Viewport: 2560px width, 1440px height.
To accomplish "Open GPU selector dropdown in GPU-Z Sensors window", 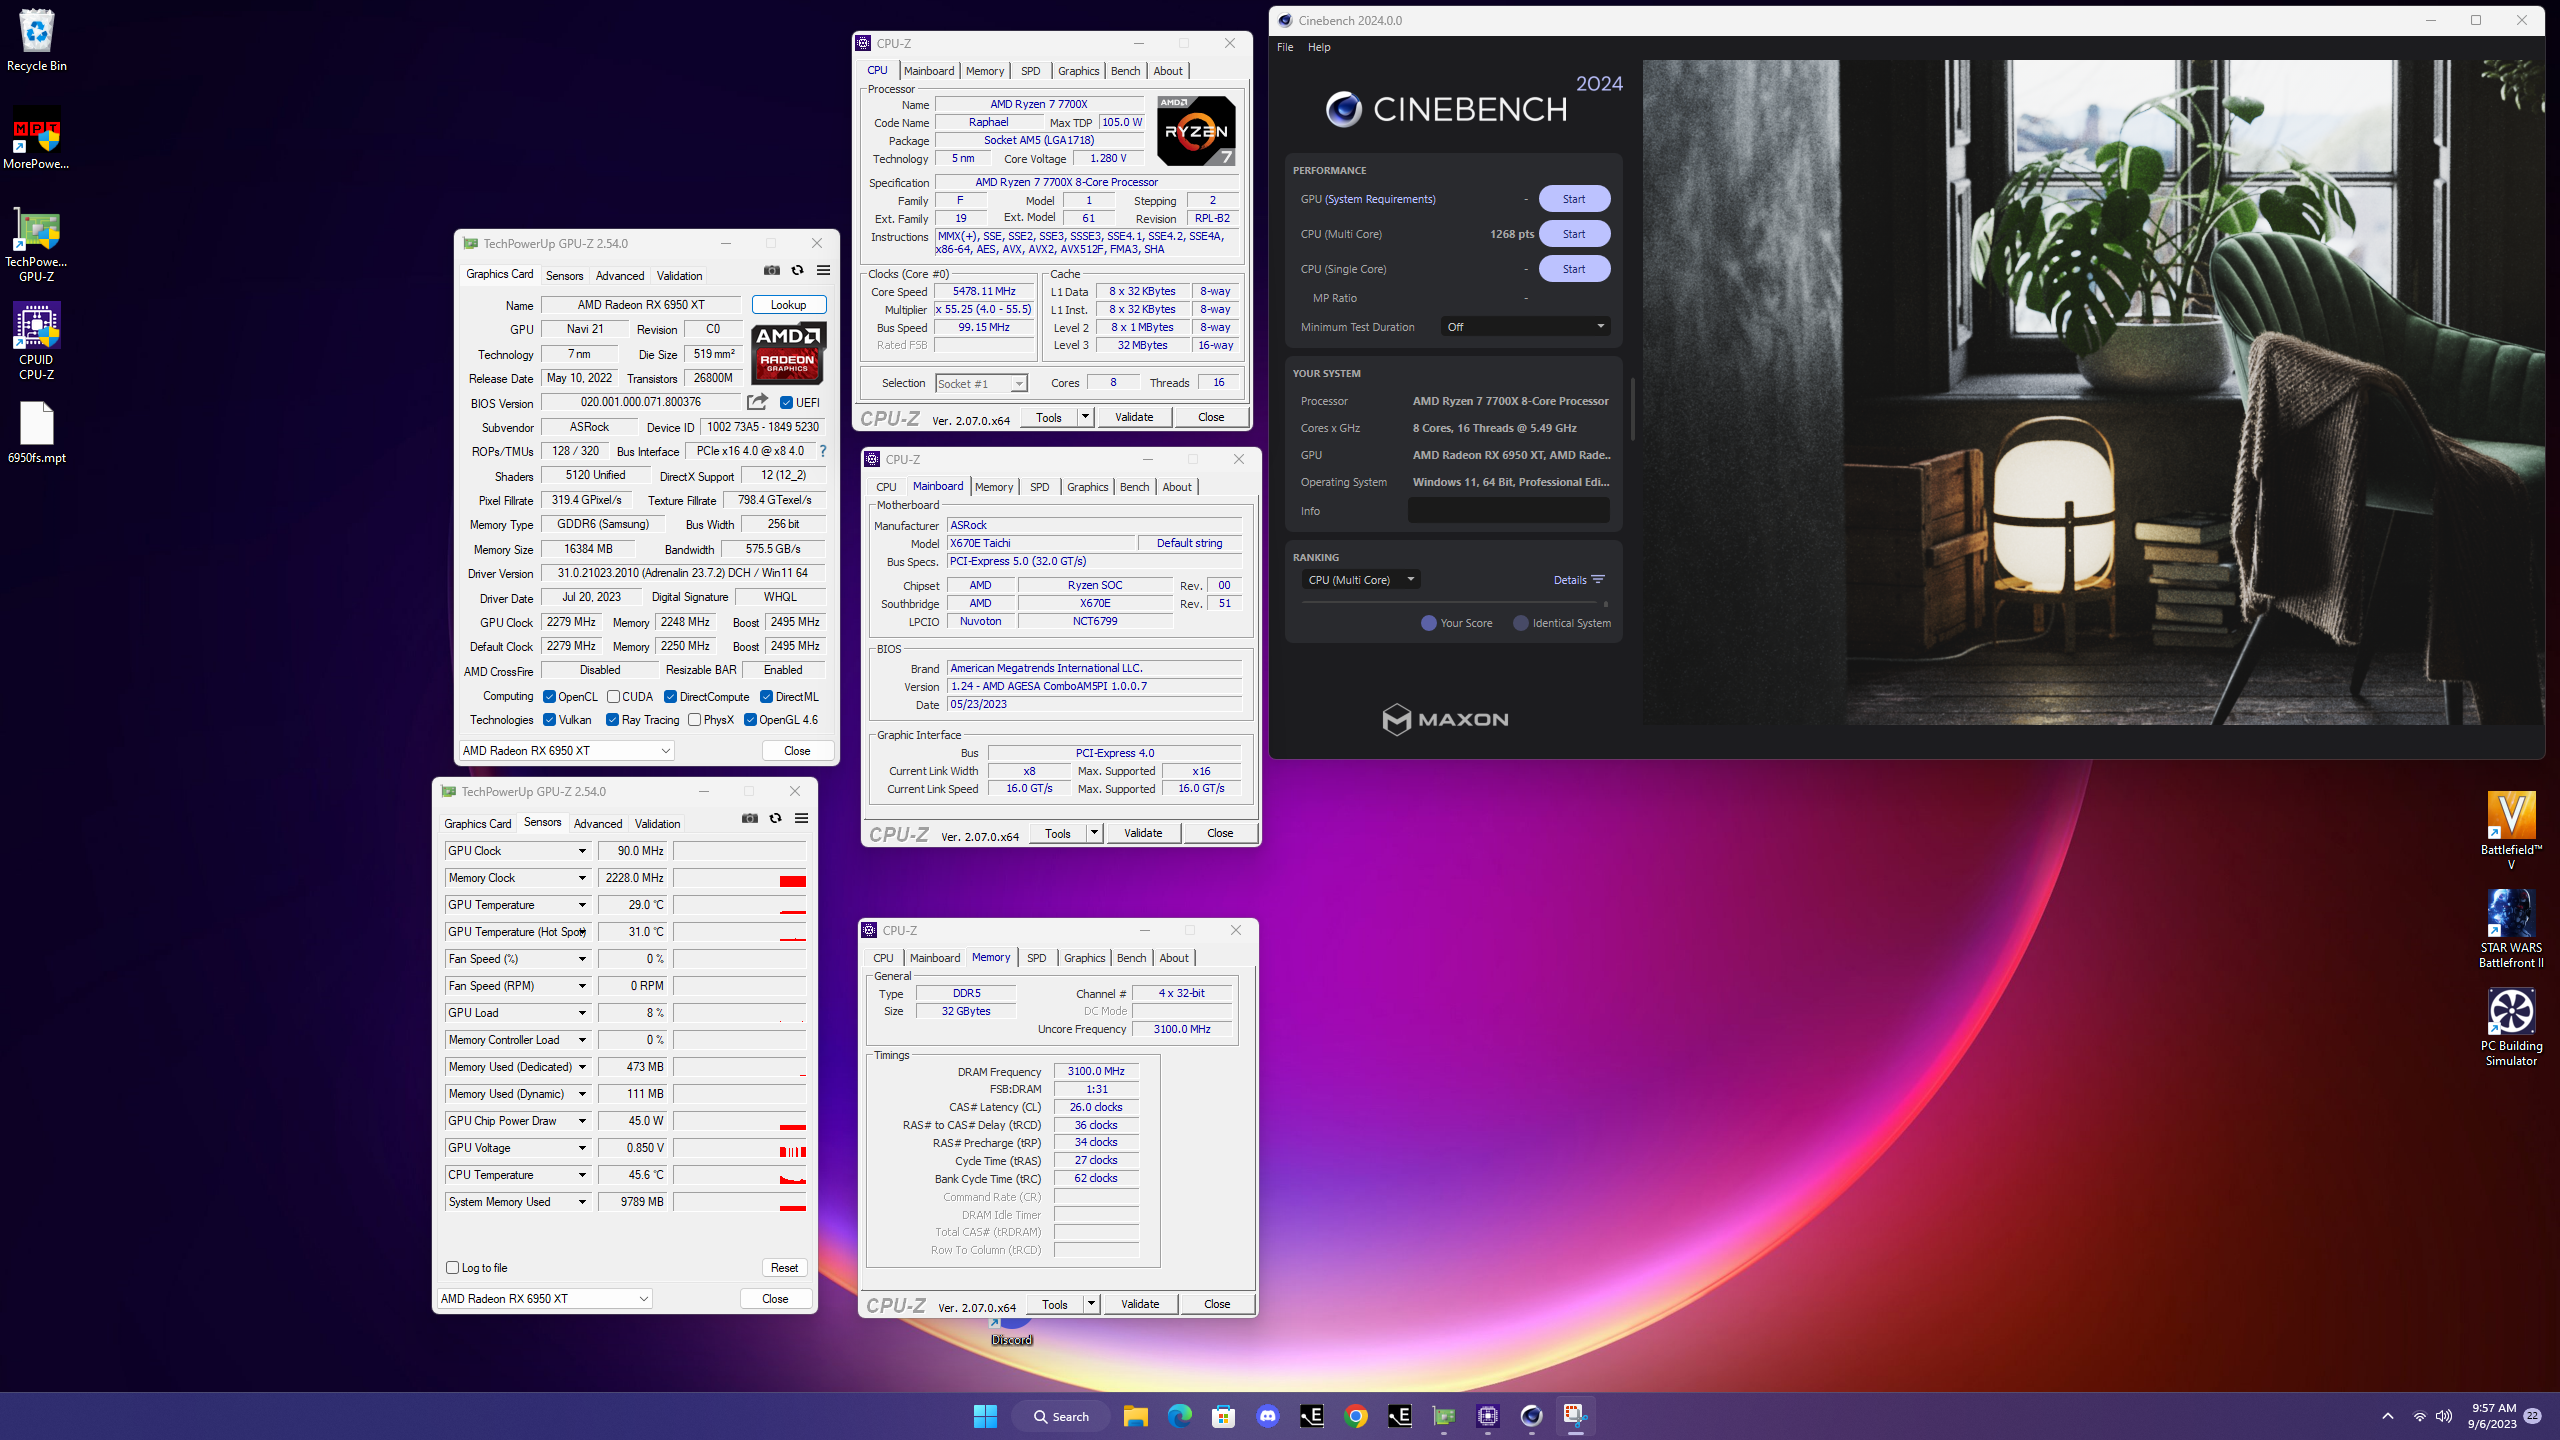I will [x=545, y=1299].
